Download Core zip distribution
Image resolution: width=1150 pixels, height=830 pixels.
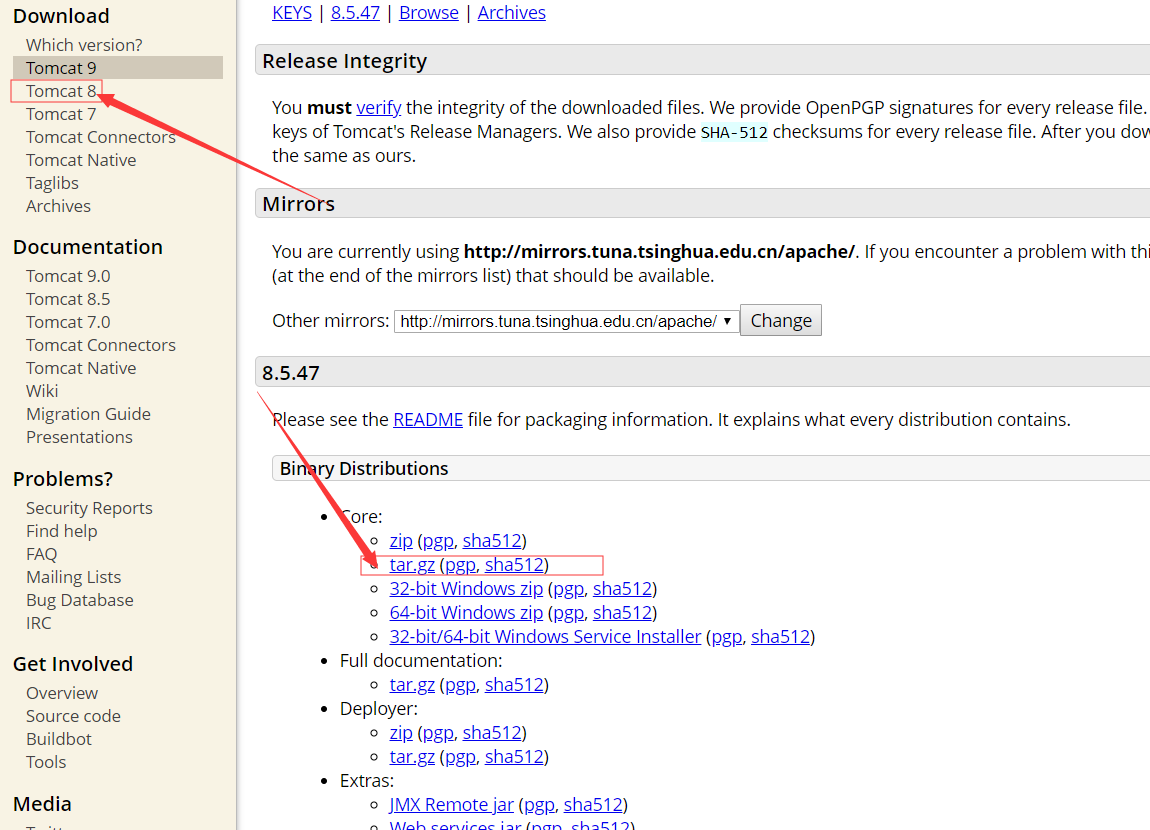click(401, 540)
